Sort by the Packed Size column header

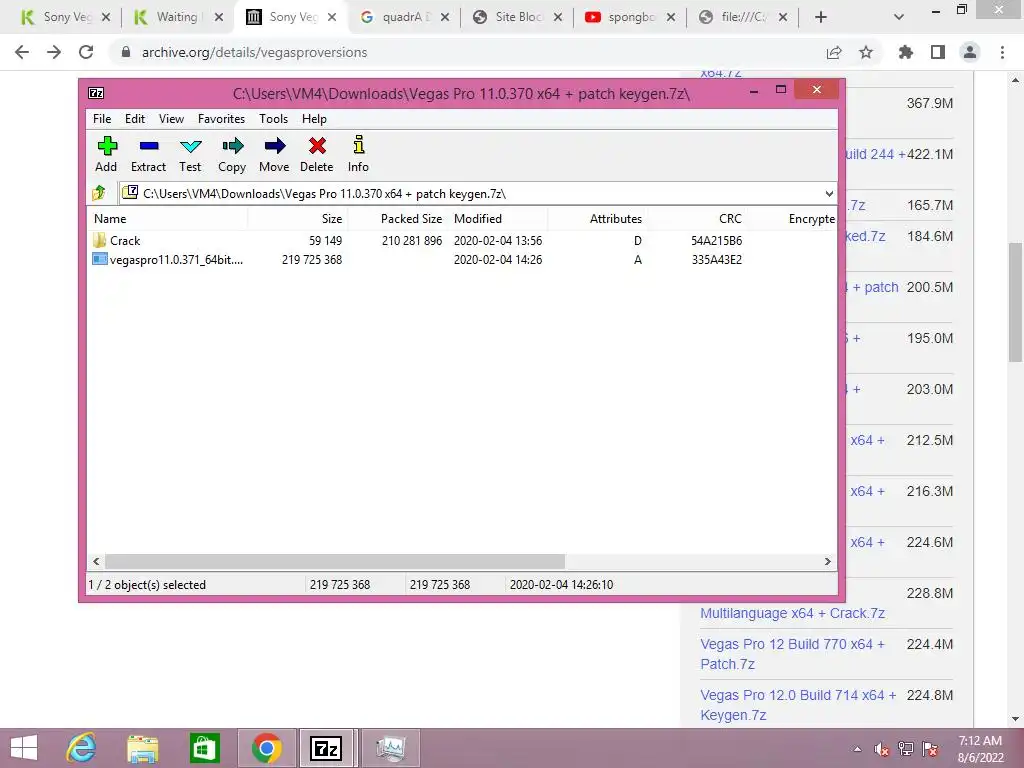398,219
